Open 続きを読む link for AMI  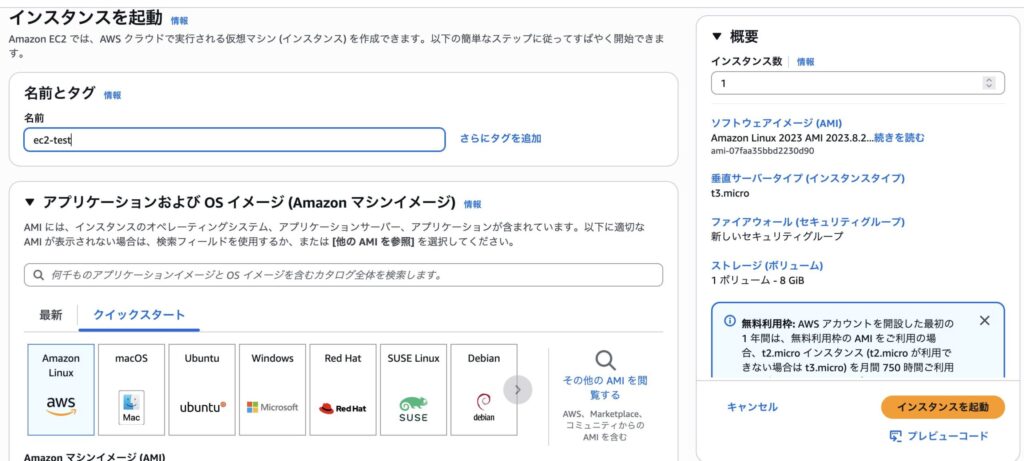(899, 138)
